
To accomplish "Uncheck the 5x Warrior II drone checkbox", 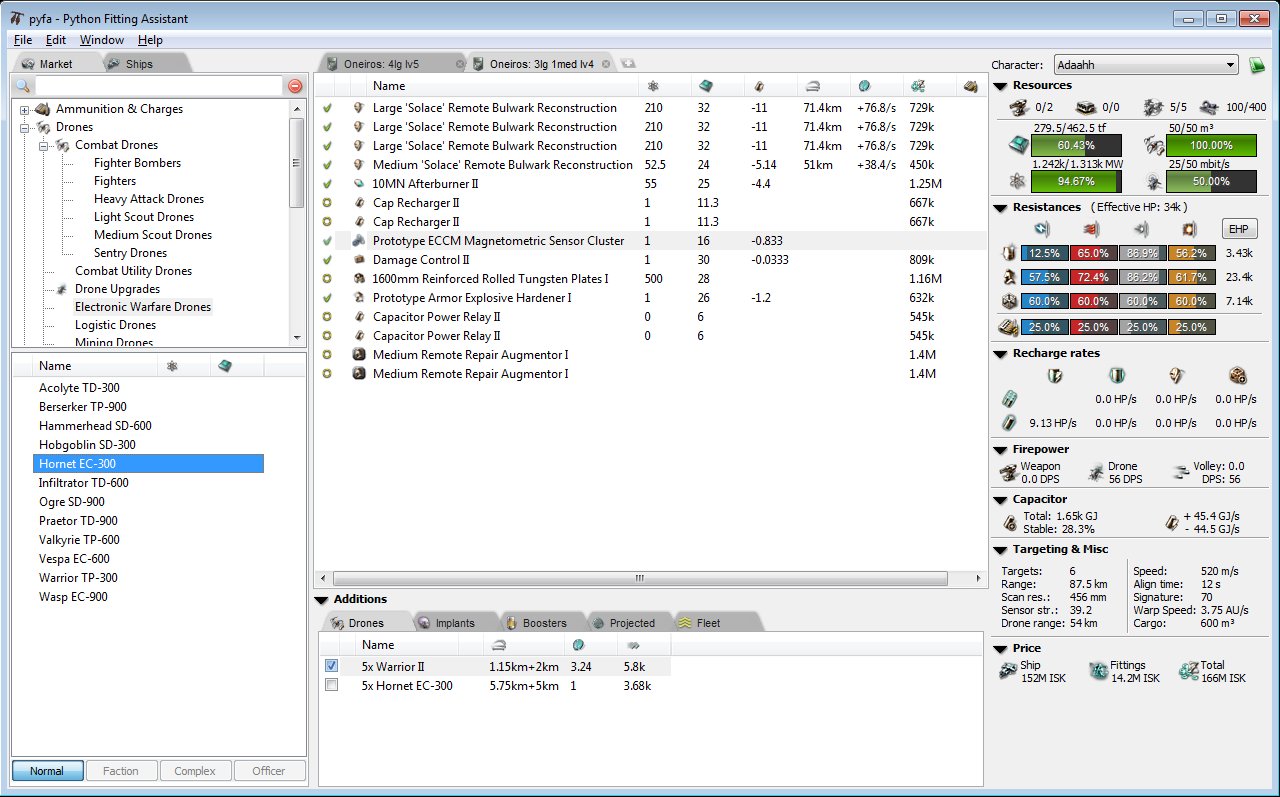I will pyautogui.click(x=332, y=666).
